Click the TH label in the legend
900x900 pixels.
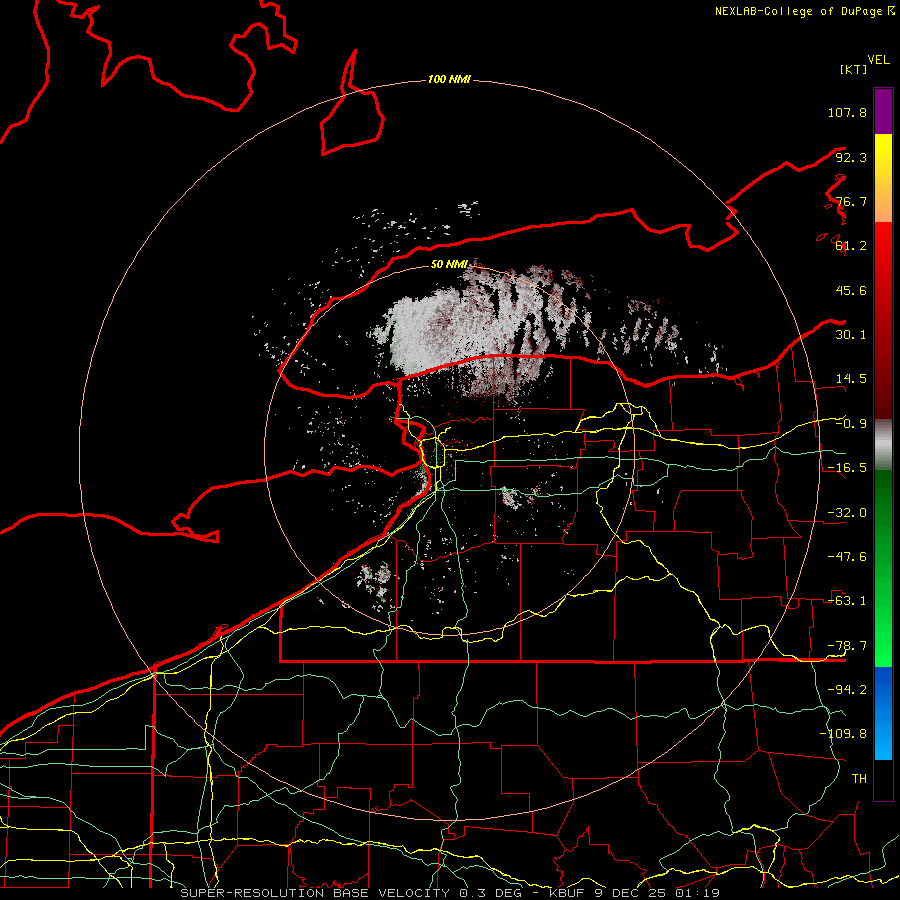click(x=859, y=778)
